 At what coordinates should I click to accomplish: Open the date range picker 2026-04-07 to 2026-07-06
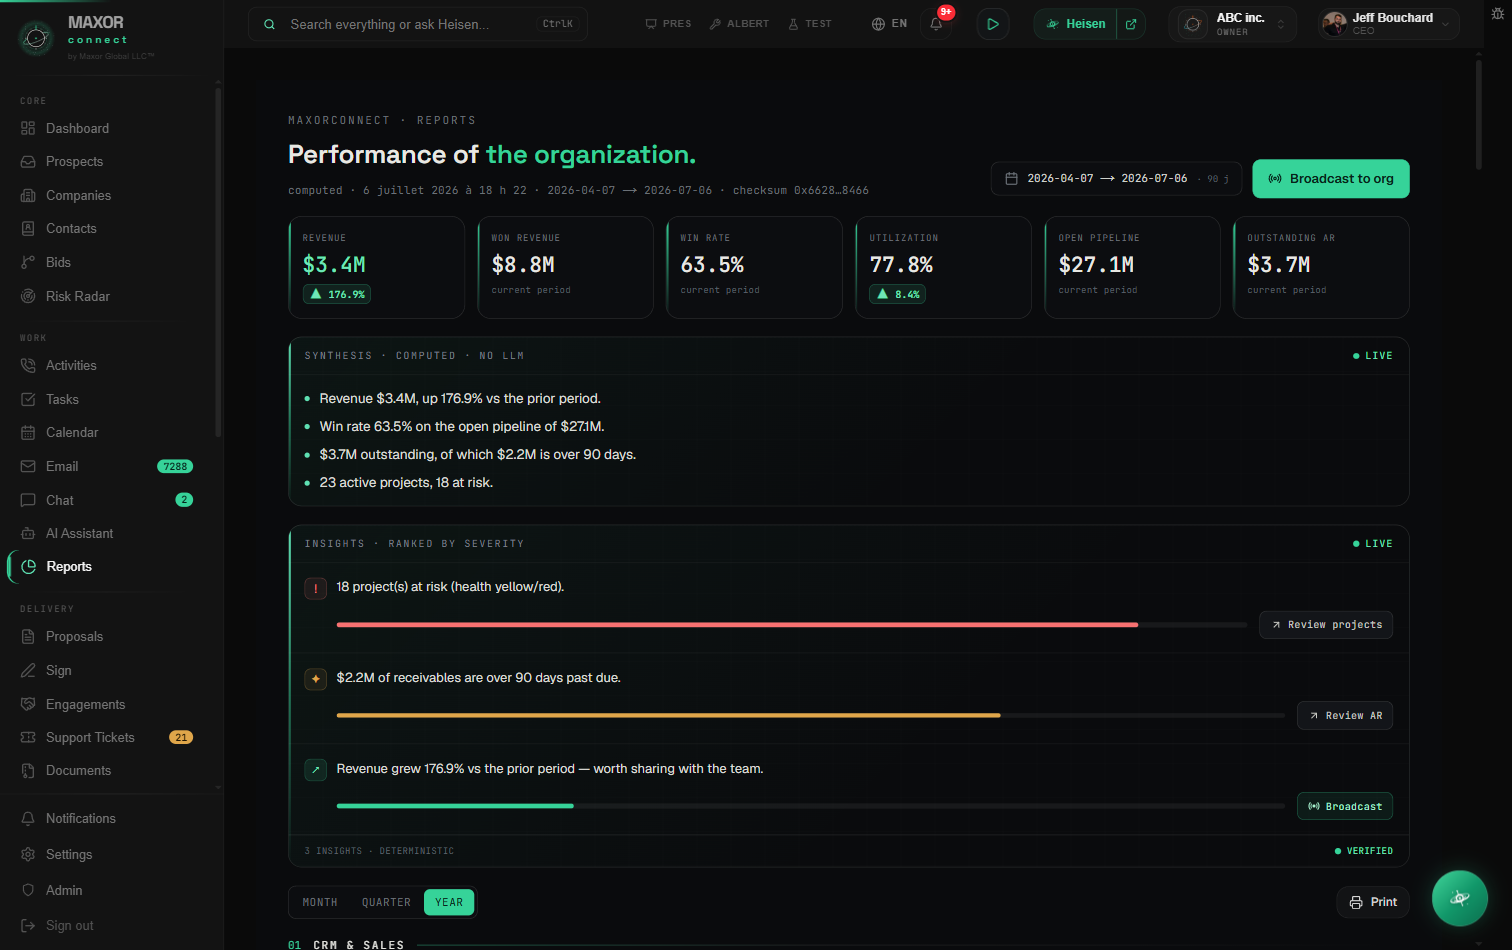(1116, 179)
